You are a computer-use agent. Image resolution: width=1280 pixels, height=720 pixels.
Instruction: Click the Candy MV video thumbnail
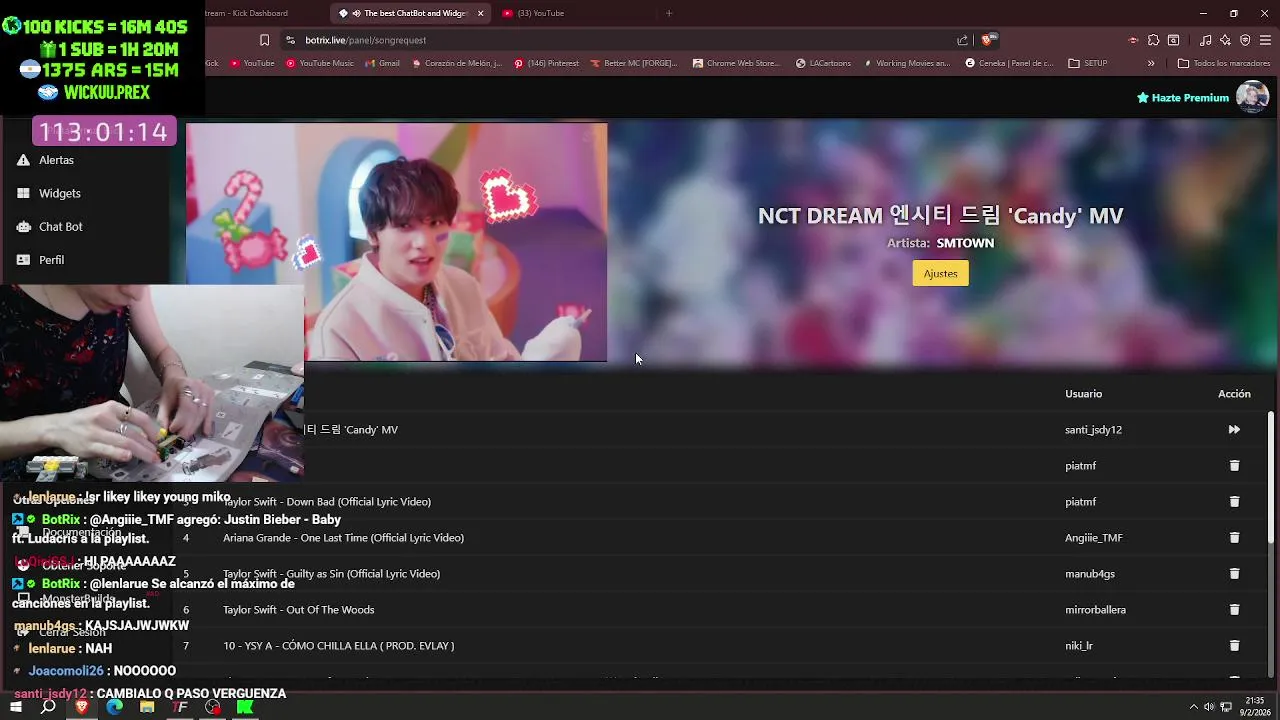tap(396, 242)
